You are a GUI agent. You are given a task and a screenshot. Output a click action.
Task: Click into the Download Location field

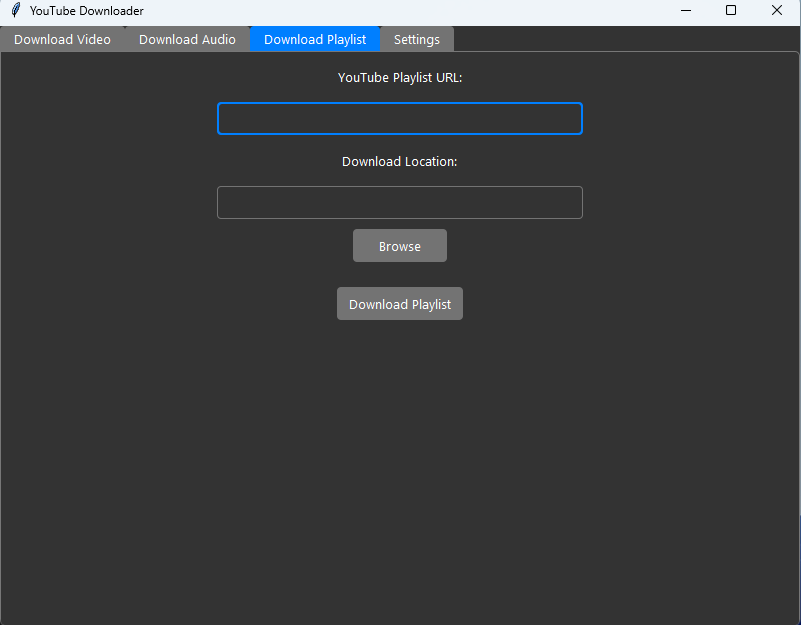tap(399, 202)
